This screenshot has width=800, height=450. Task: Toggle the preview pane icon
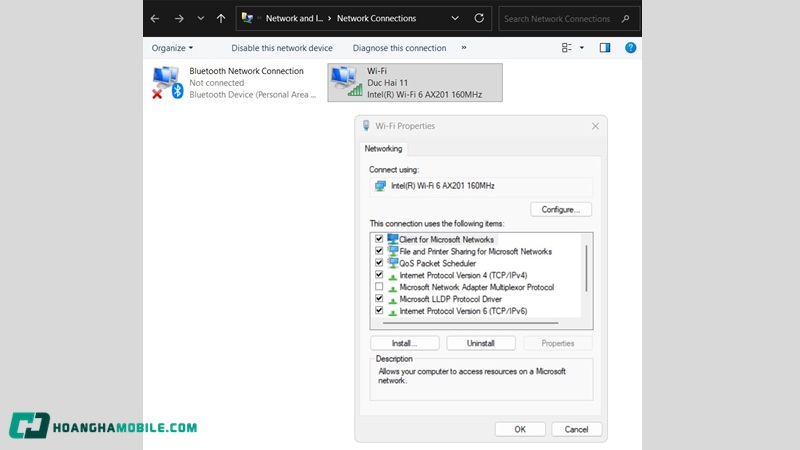pos(605,47)
